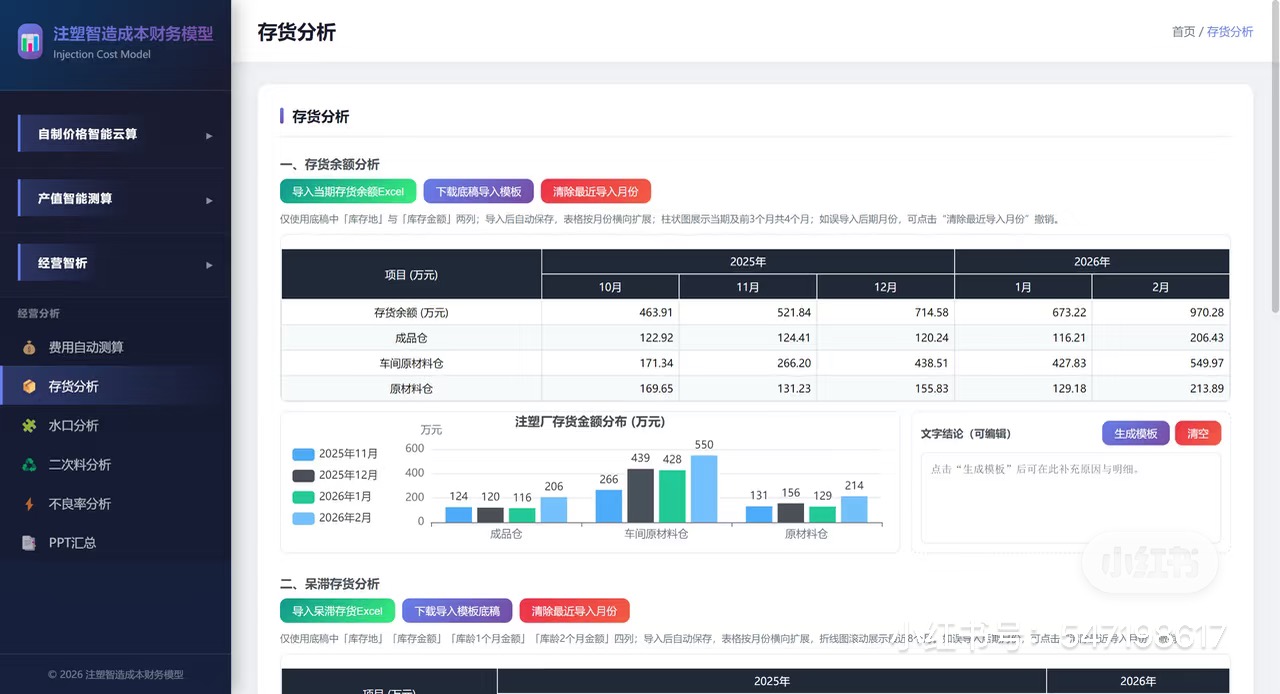
Task: Click the cell value 970.28
Action: (x=1206, y=312)
